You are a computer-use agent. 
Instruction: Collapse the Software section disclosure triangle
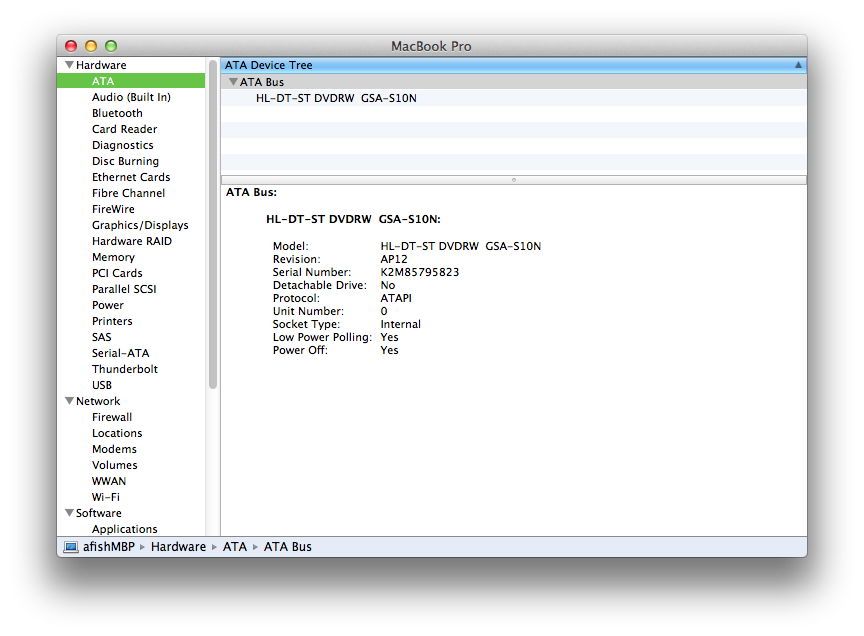pyautogui.click(x=69, y=513)
